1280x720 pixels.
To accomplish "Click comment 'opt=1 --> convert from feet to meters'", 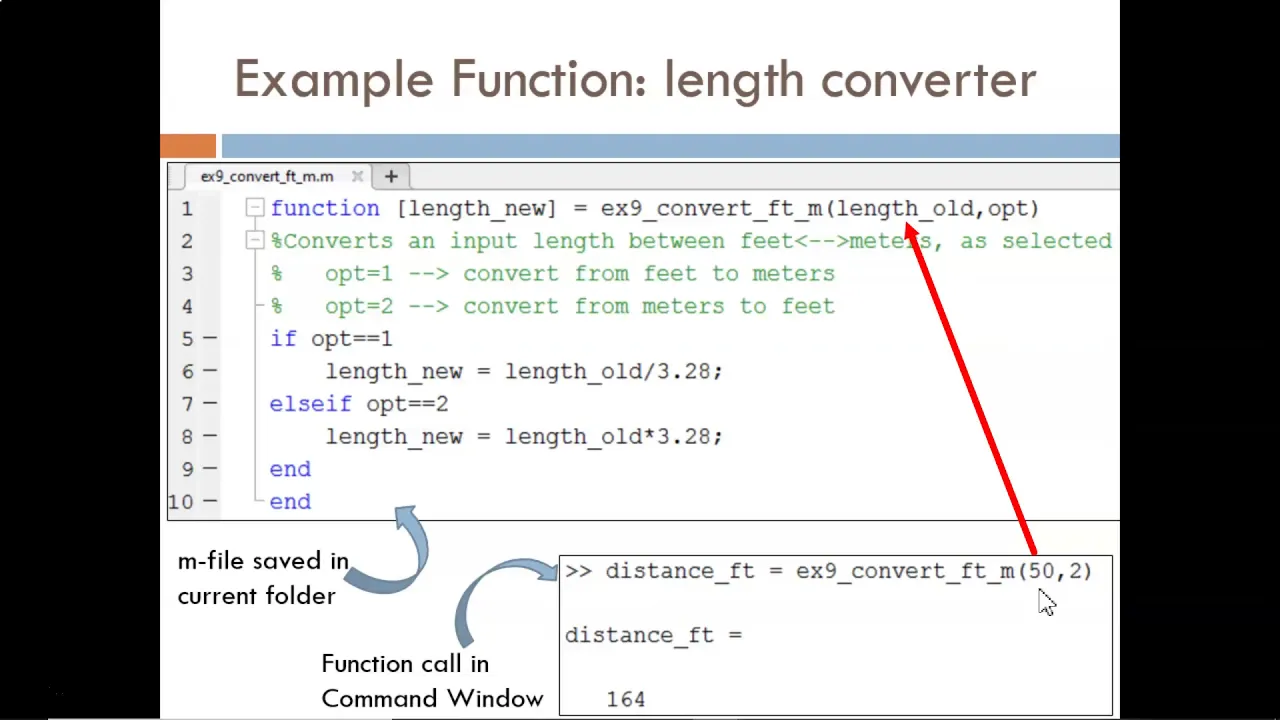I will [x=580, y=273].
